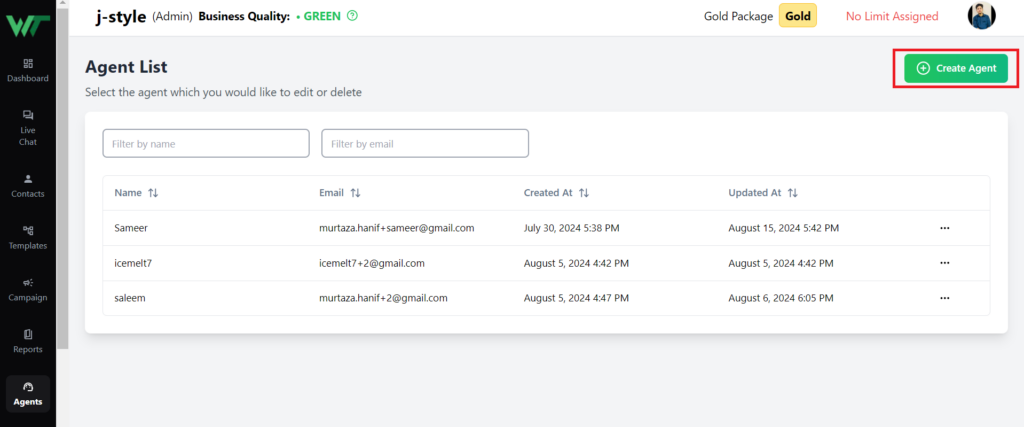Click updated date August 15, 2024 5:42 PM
The image size is (1024, 427).
784,228
